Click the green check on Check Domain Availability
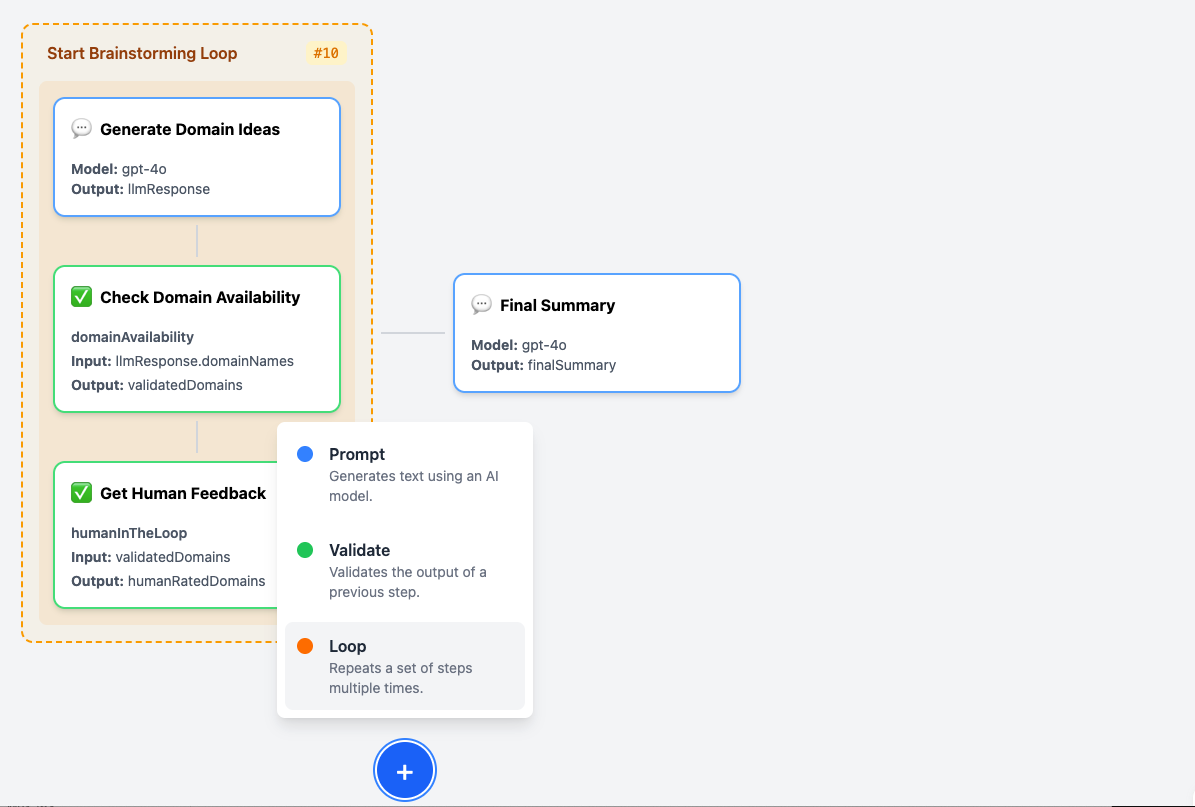The height and width of the screenshot is (807, 1195). pos(81,296)
